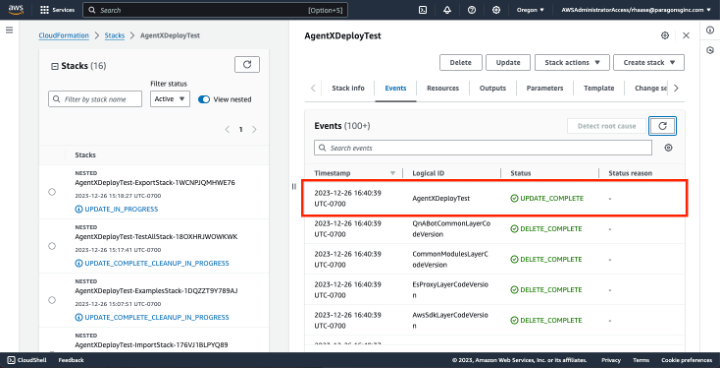Switch to the Events tab

click(x=395, y=88)
